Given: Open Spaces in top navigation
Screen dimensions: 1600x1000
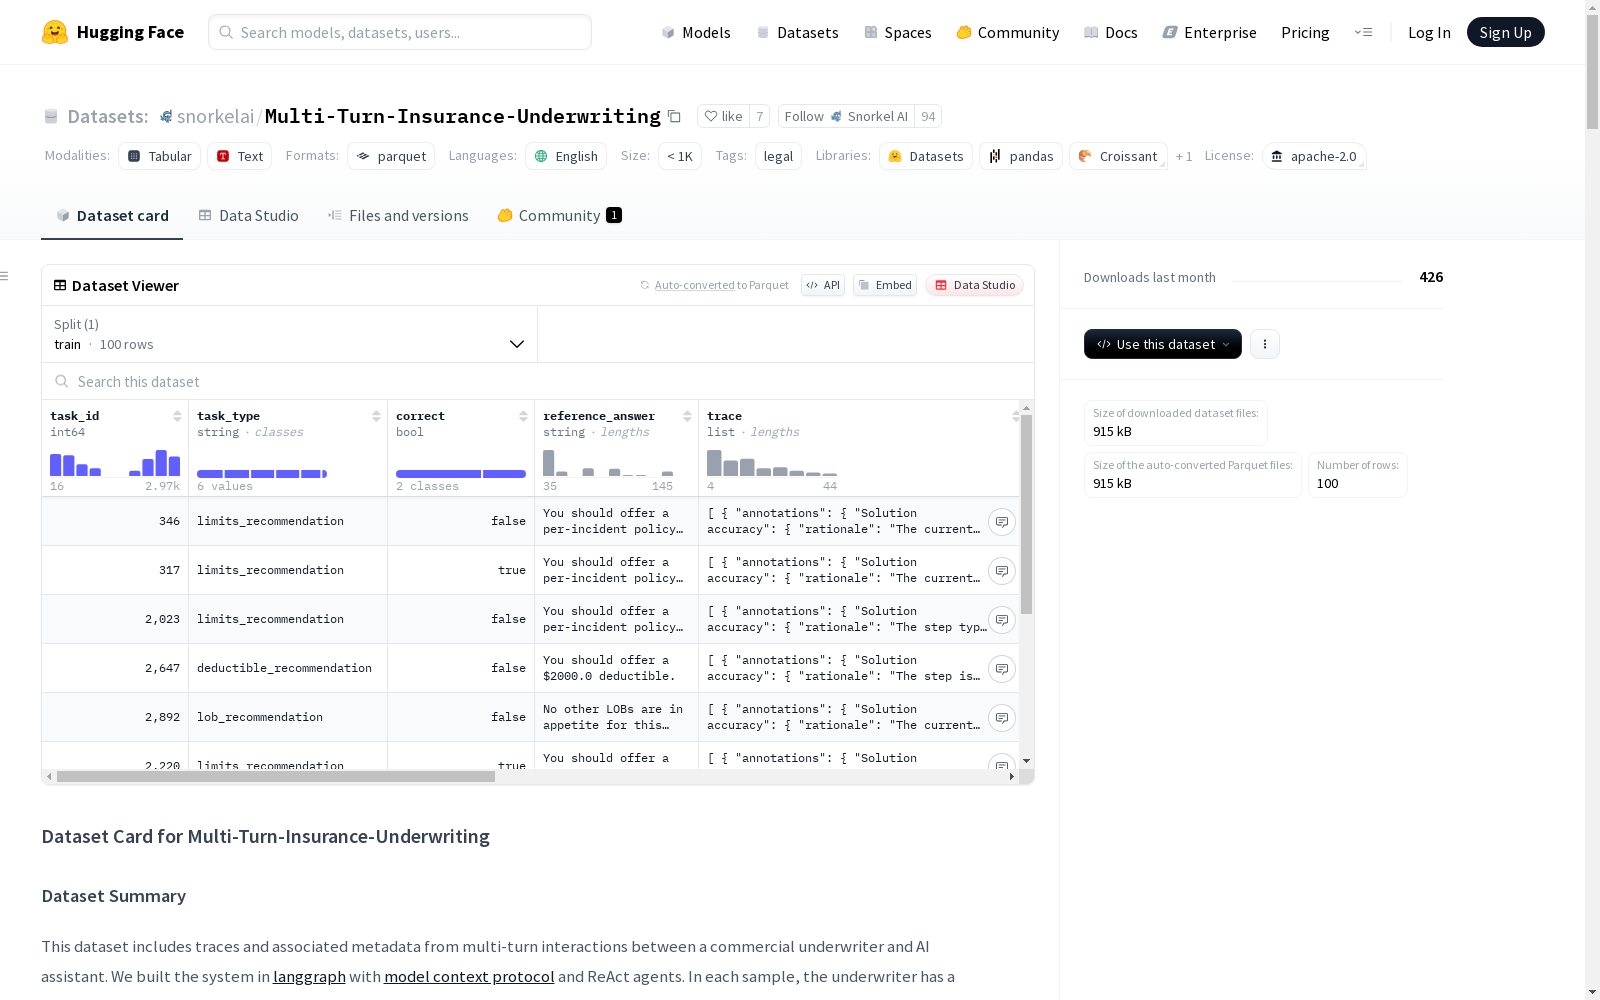Looking at the screenshot, I should (x=897, y=32).
